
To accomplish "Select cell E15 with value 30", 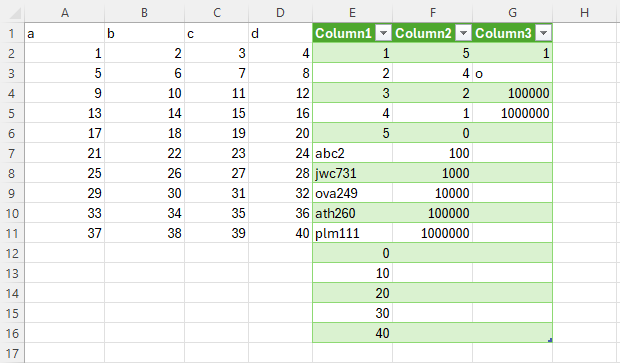I will coord(352,313).
